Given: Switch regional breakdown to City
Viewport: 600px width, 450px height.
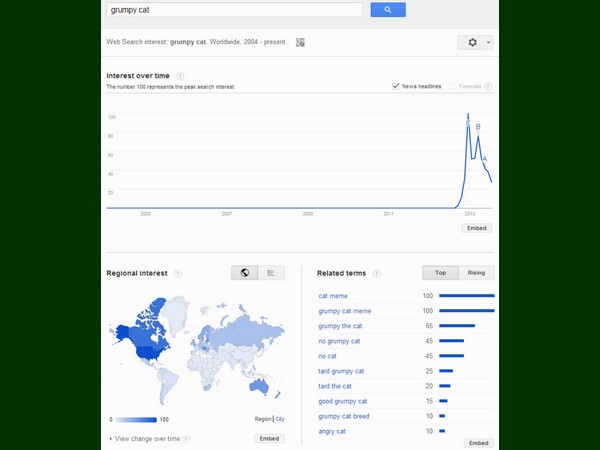Looking at the screenshot, I should coord(280,419).
